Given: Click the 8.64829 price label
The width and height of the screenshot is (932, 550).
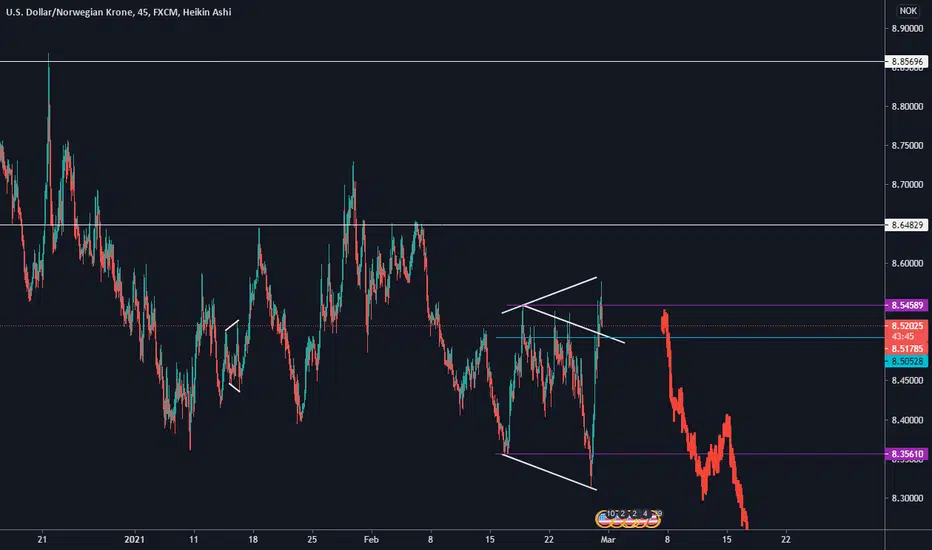Looking at the screenshot, I should pos(907,225).
